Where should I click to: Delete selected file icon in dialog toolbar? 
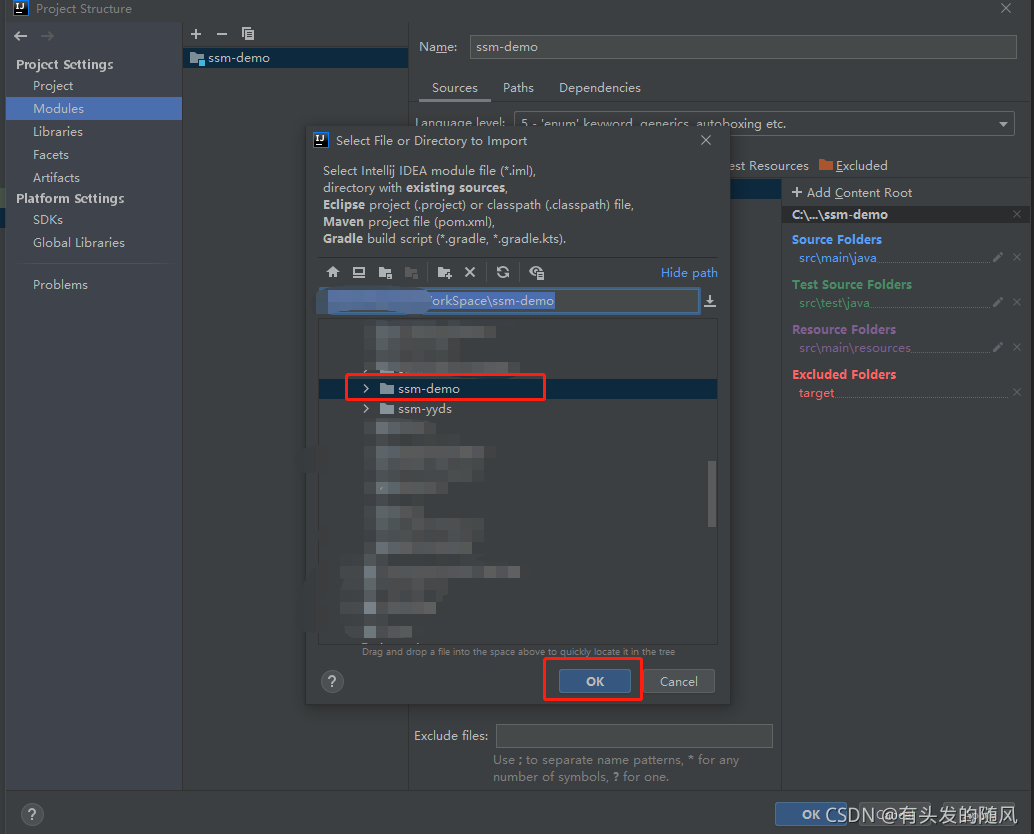pos(470,272)
